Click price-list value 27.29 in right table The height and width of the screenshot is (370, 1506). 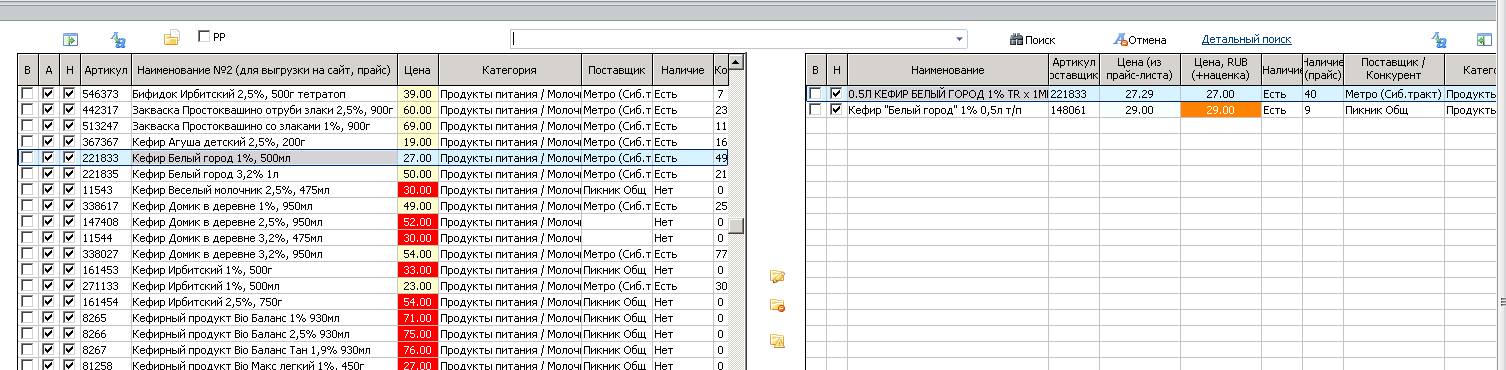point(1140,94)
